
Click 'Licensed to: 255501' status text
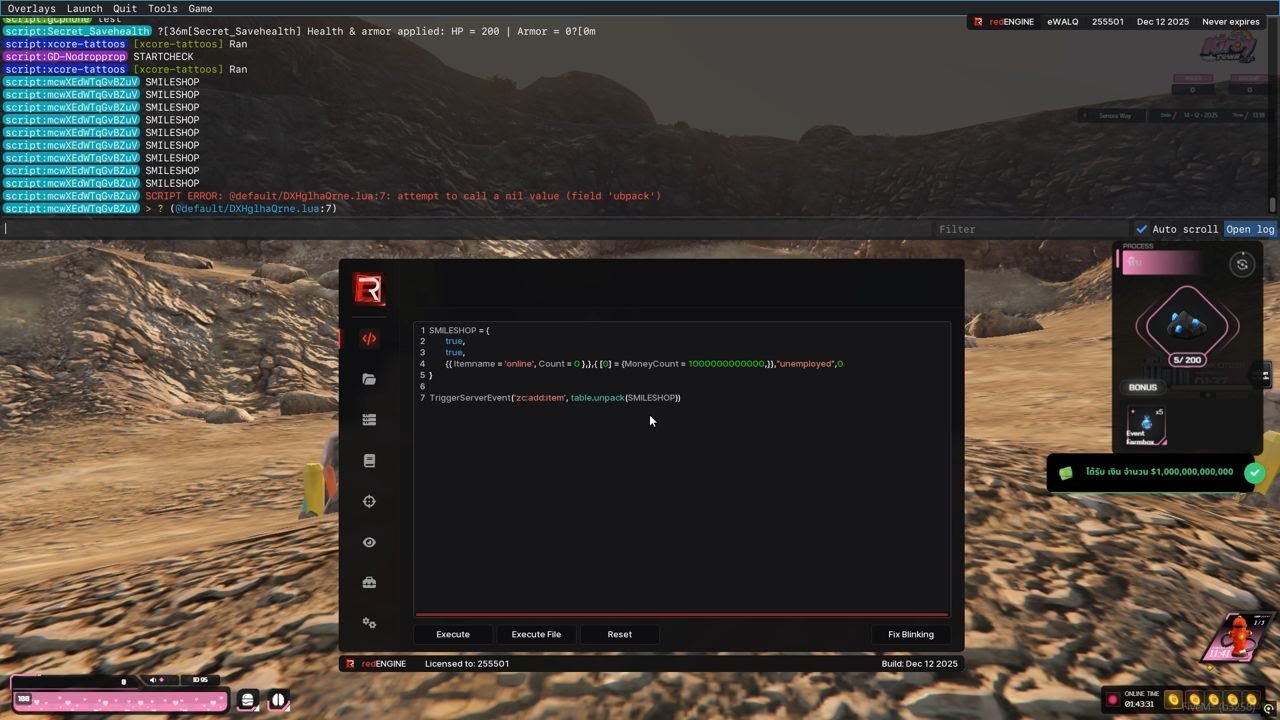[x=467, y=664]
